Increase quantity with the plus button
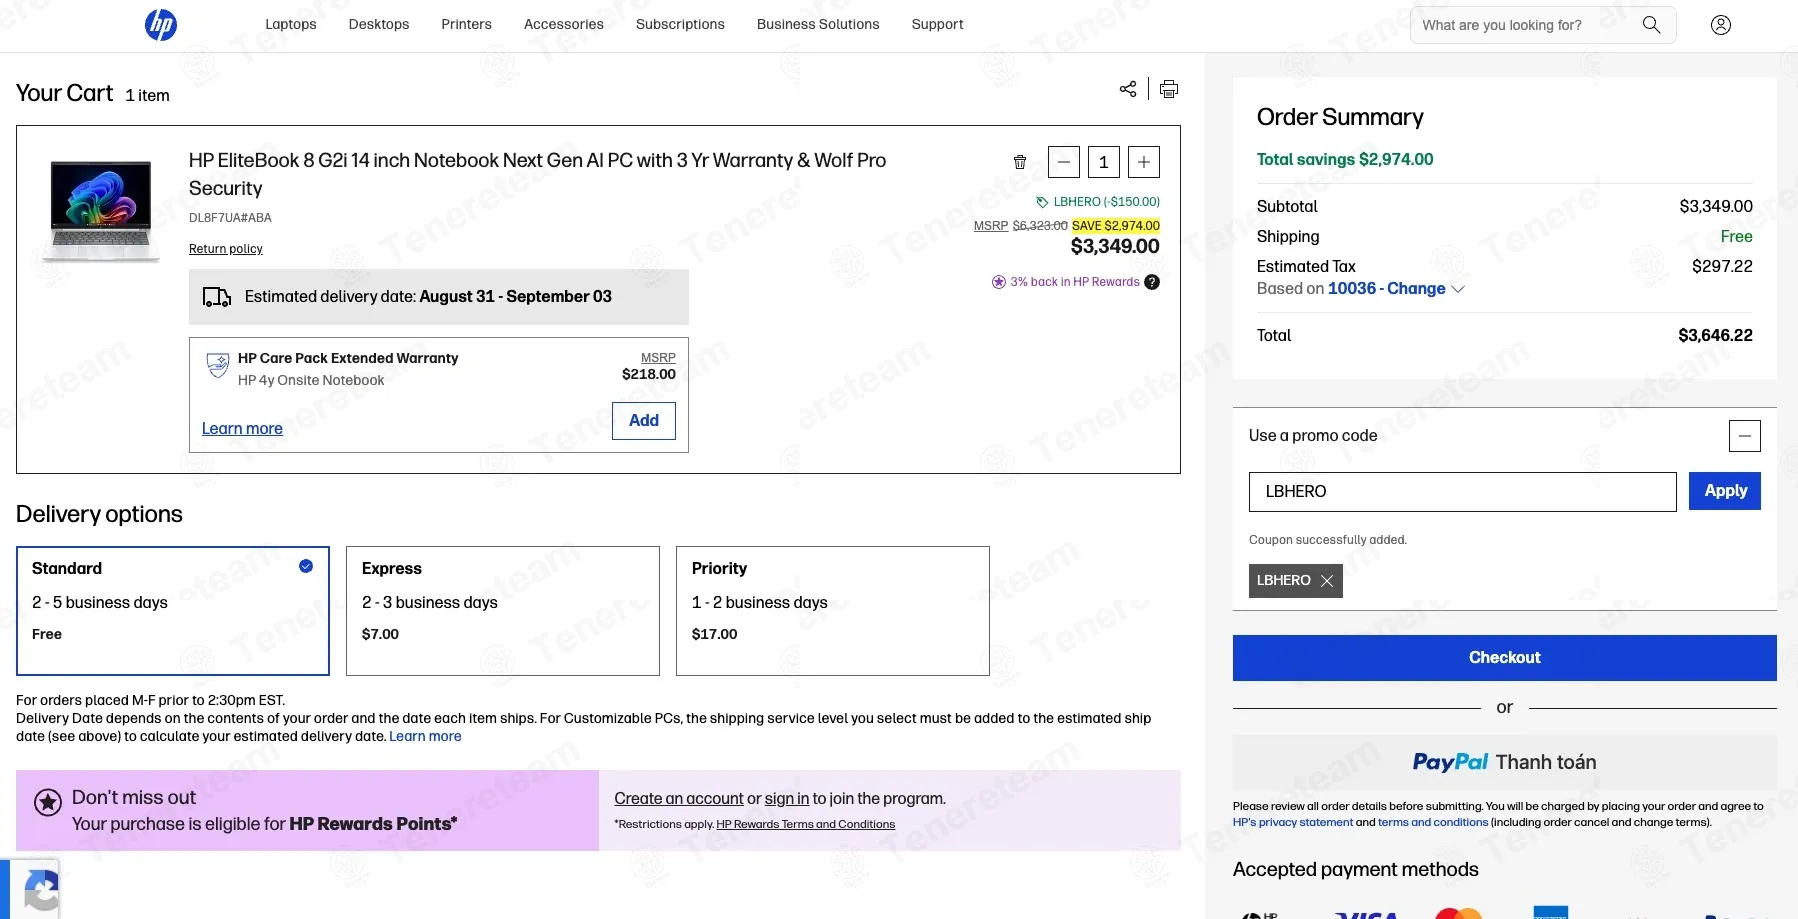This screenshot has height=919, width=1798. (x=1144, y=162)
